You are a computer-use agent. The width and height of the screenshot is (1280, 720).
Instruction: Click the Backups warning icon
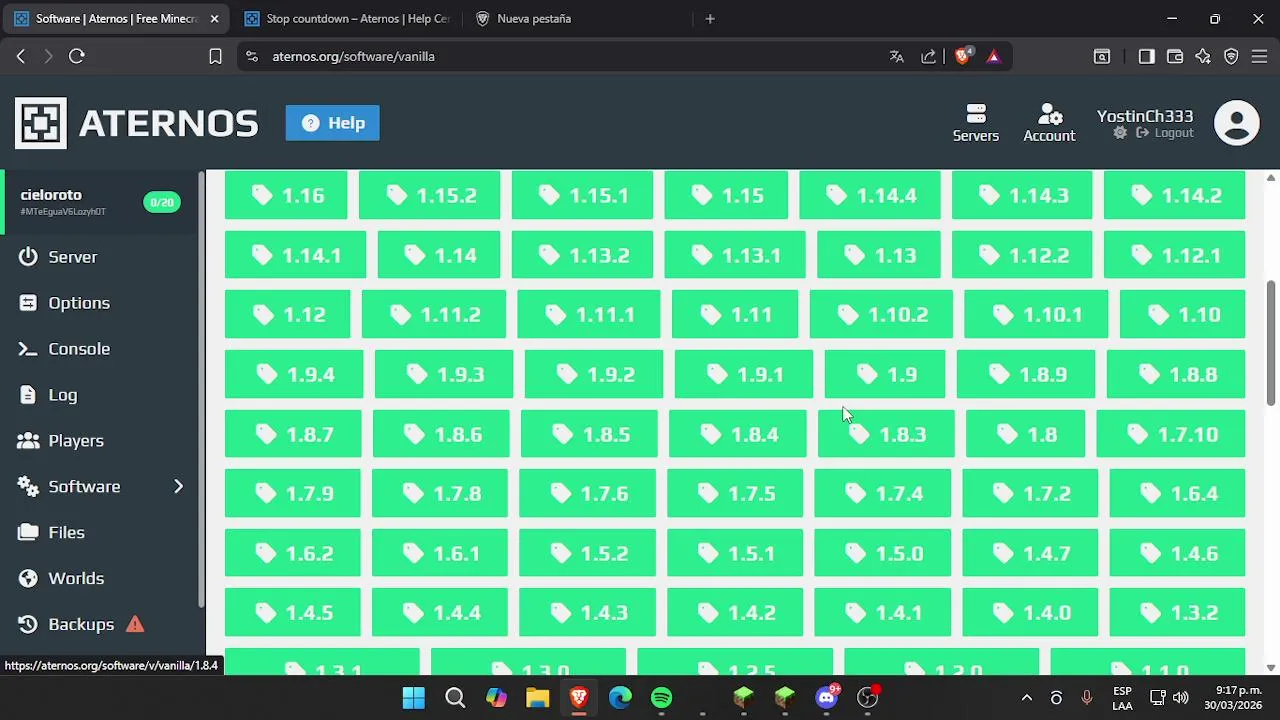pyautogui.click(x=135, y=624)
